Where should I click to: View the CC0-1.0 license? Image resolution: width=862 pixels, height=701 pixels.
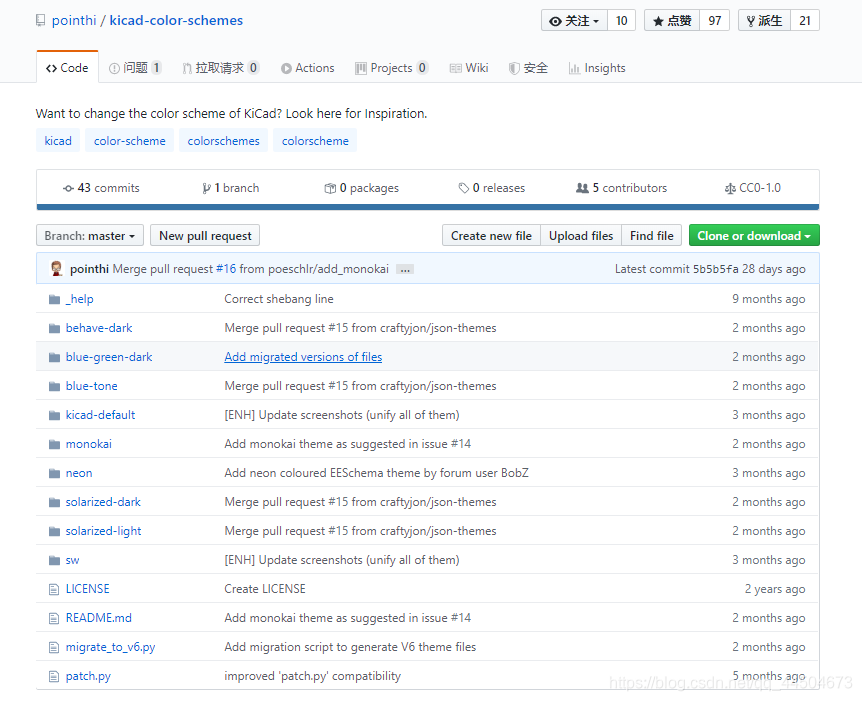[753, 188]
